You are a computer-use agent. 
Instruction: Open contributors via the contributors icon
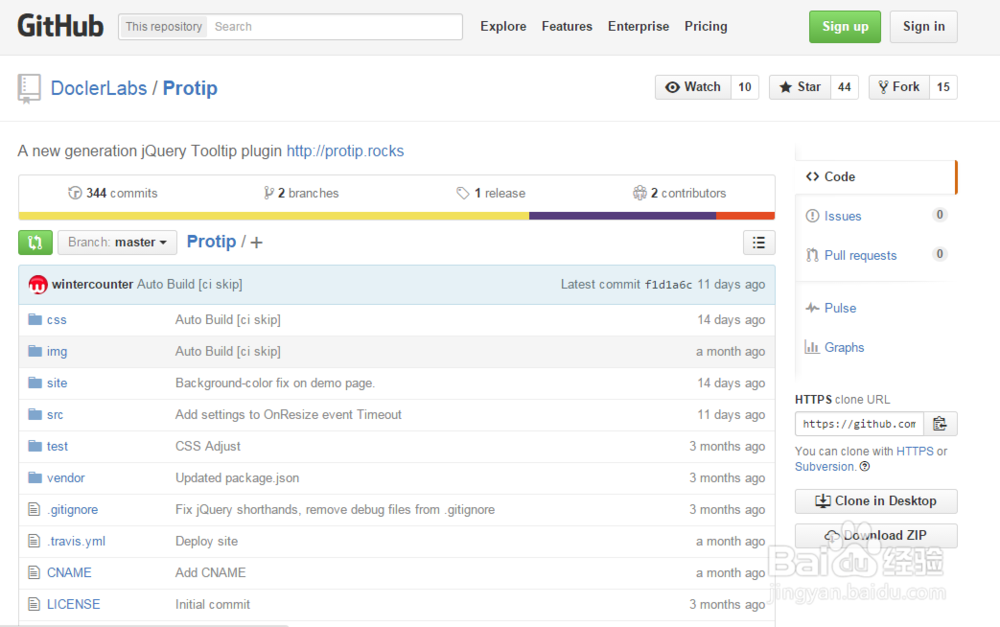pos(638,192)
